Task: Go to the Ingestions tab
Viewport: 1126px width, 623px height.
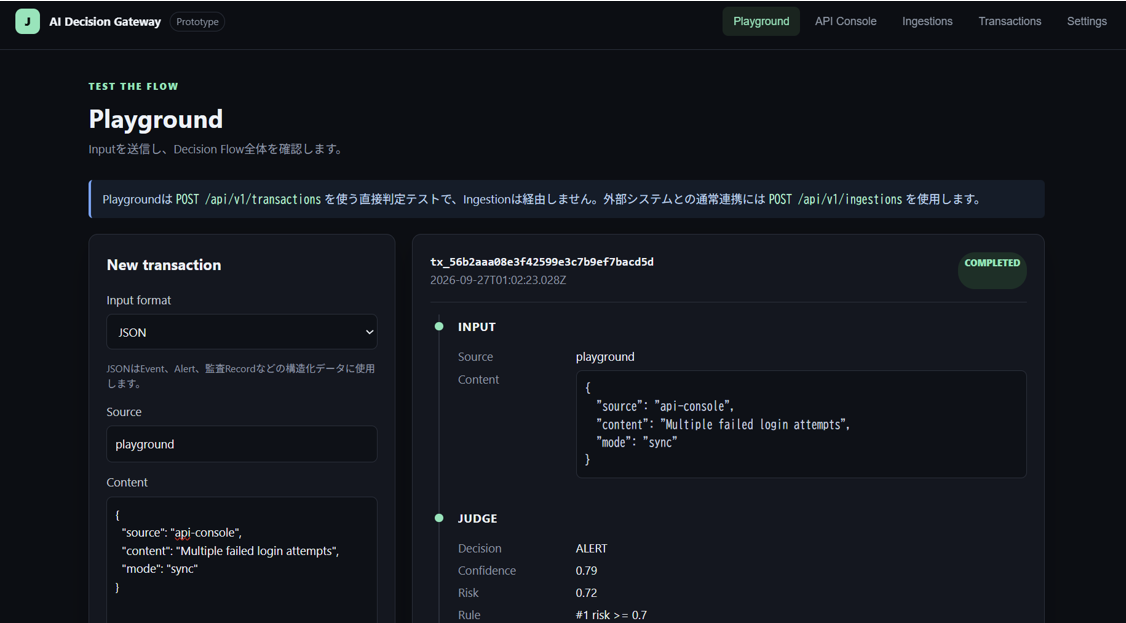Action: [x=927, y=22]
